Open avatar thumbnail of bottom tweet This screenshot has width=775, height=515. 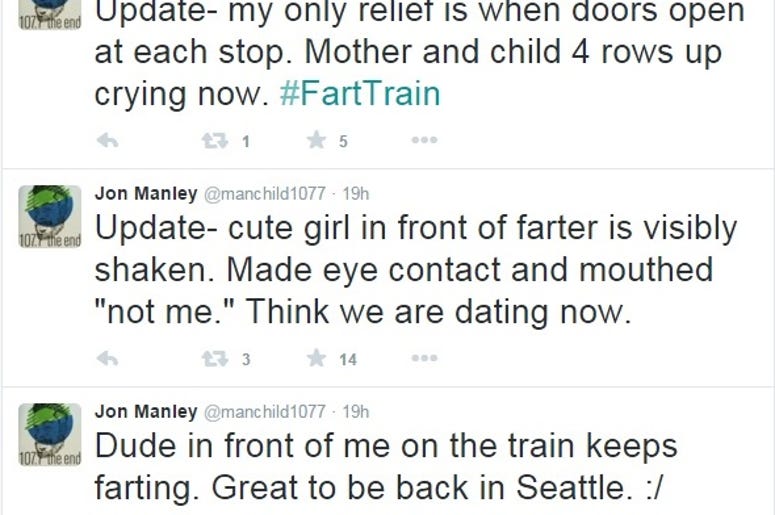50,434
